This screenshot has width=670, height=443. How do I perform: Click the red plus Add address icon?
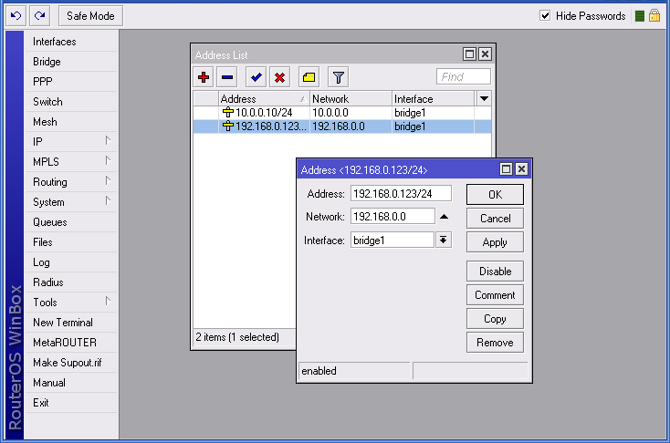(x=204, y=78)
